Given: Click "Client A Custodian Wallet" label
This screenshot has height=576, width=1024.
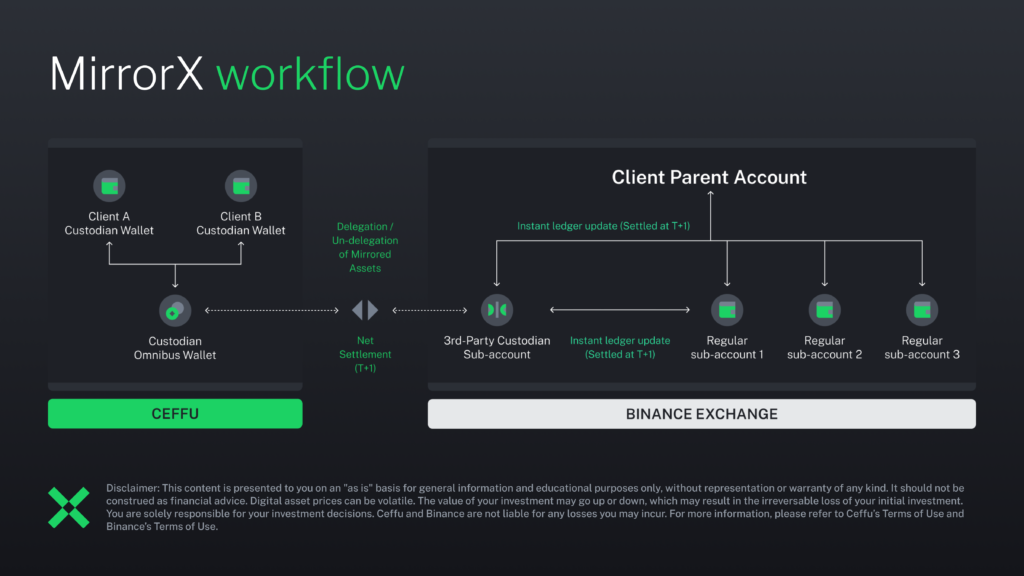Looking at the screenshot, I should (109, 223).
